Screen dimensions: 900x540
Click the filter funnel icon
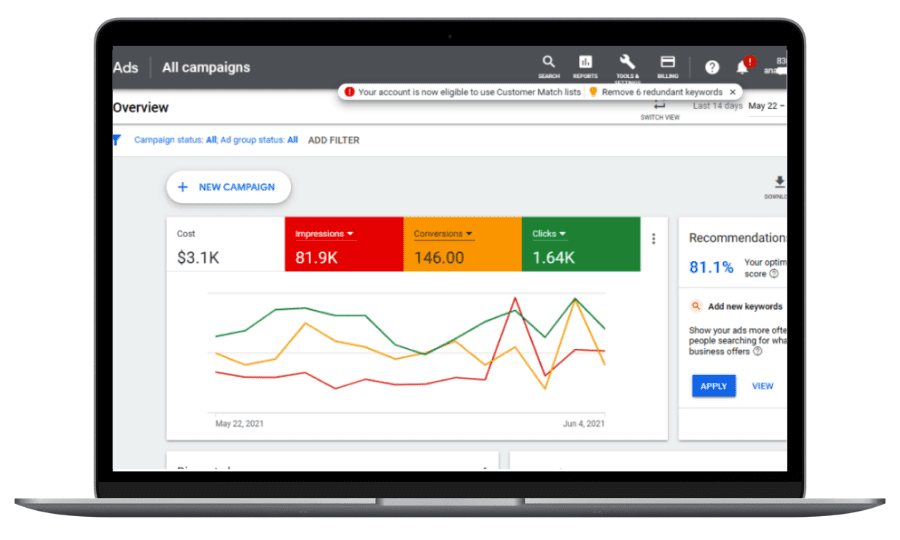116,140
